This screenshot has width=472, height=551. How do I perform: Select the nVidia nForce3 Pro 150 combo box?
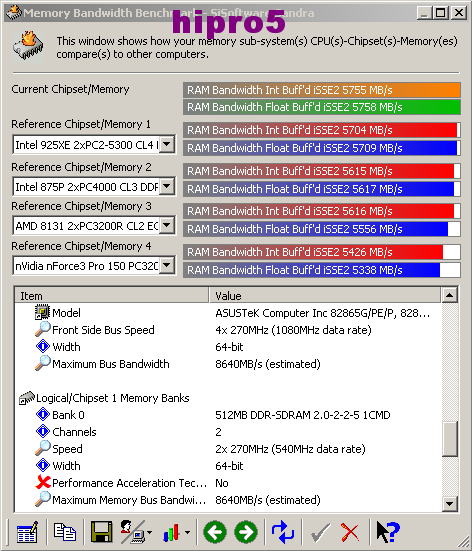pyautogui.click(x=94, y=265)
